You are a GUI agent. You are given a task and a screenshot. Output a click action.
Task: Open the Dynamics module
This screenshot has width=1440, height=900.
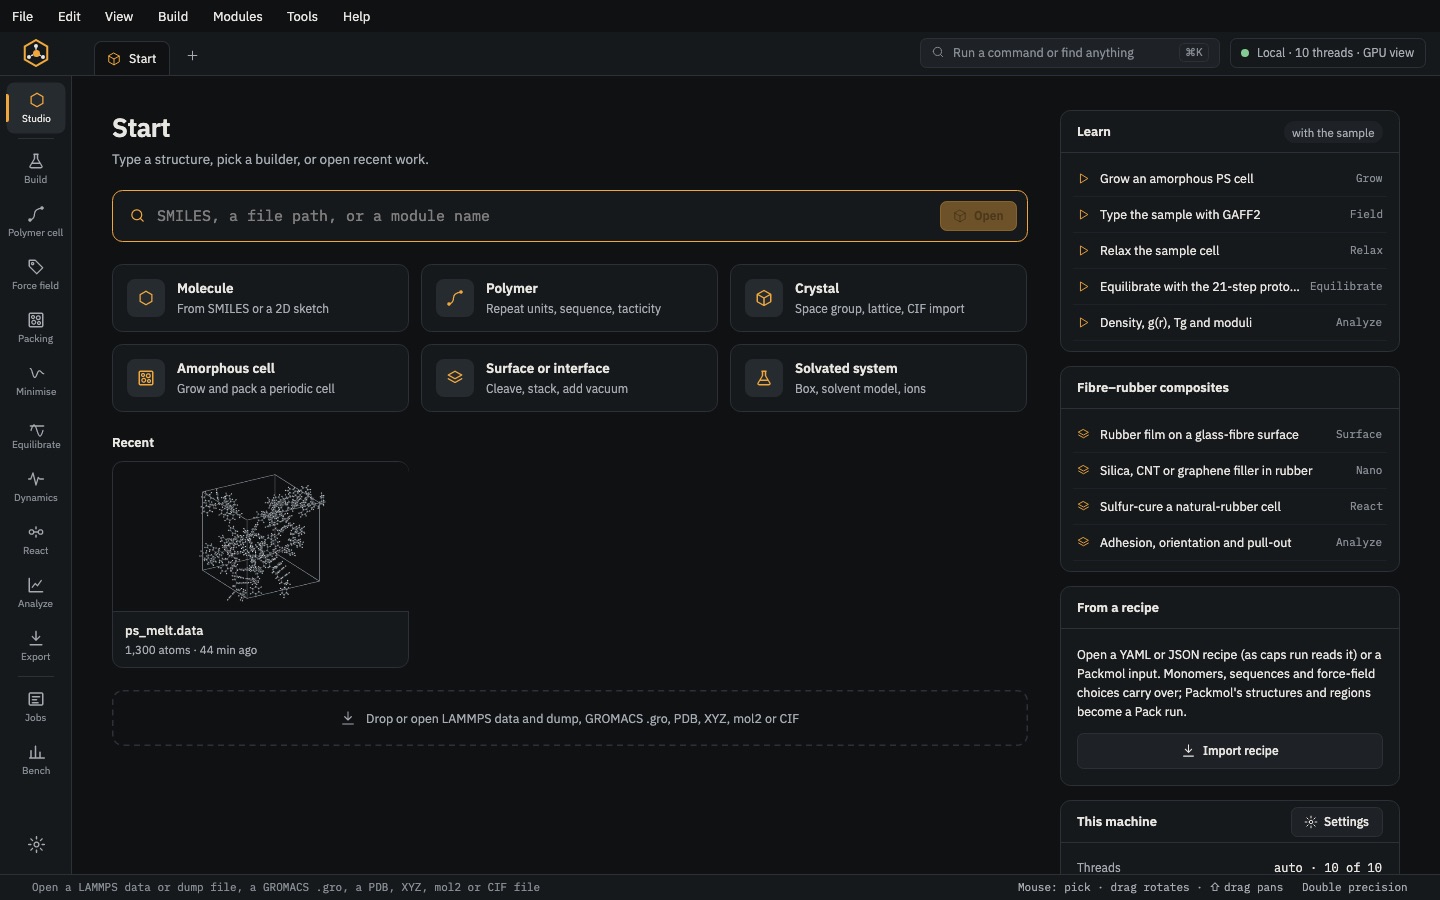[36, 486]
